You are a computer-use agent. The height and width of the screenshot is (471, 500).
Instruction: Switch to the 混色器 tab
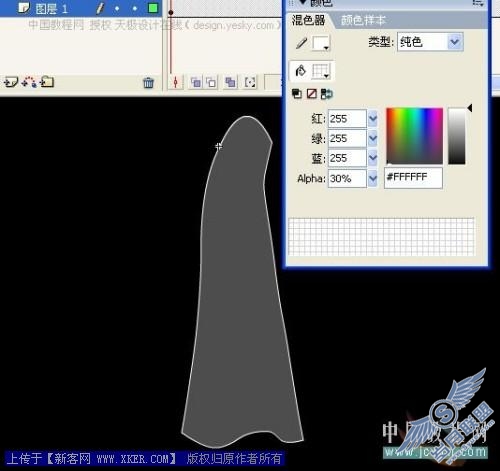[x=308, y=21]
